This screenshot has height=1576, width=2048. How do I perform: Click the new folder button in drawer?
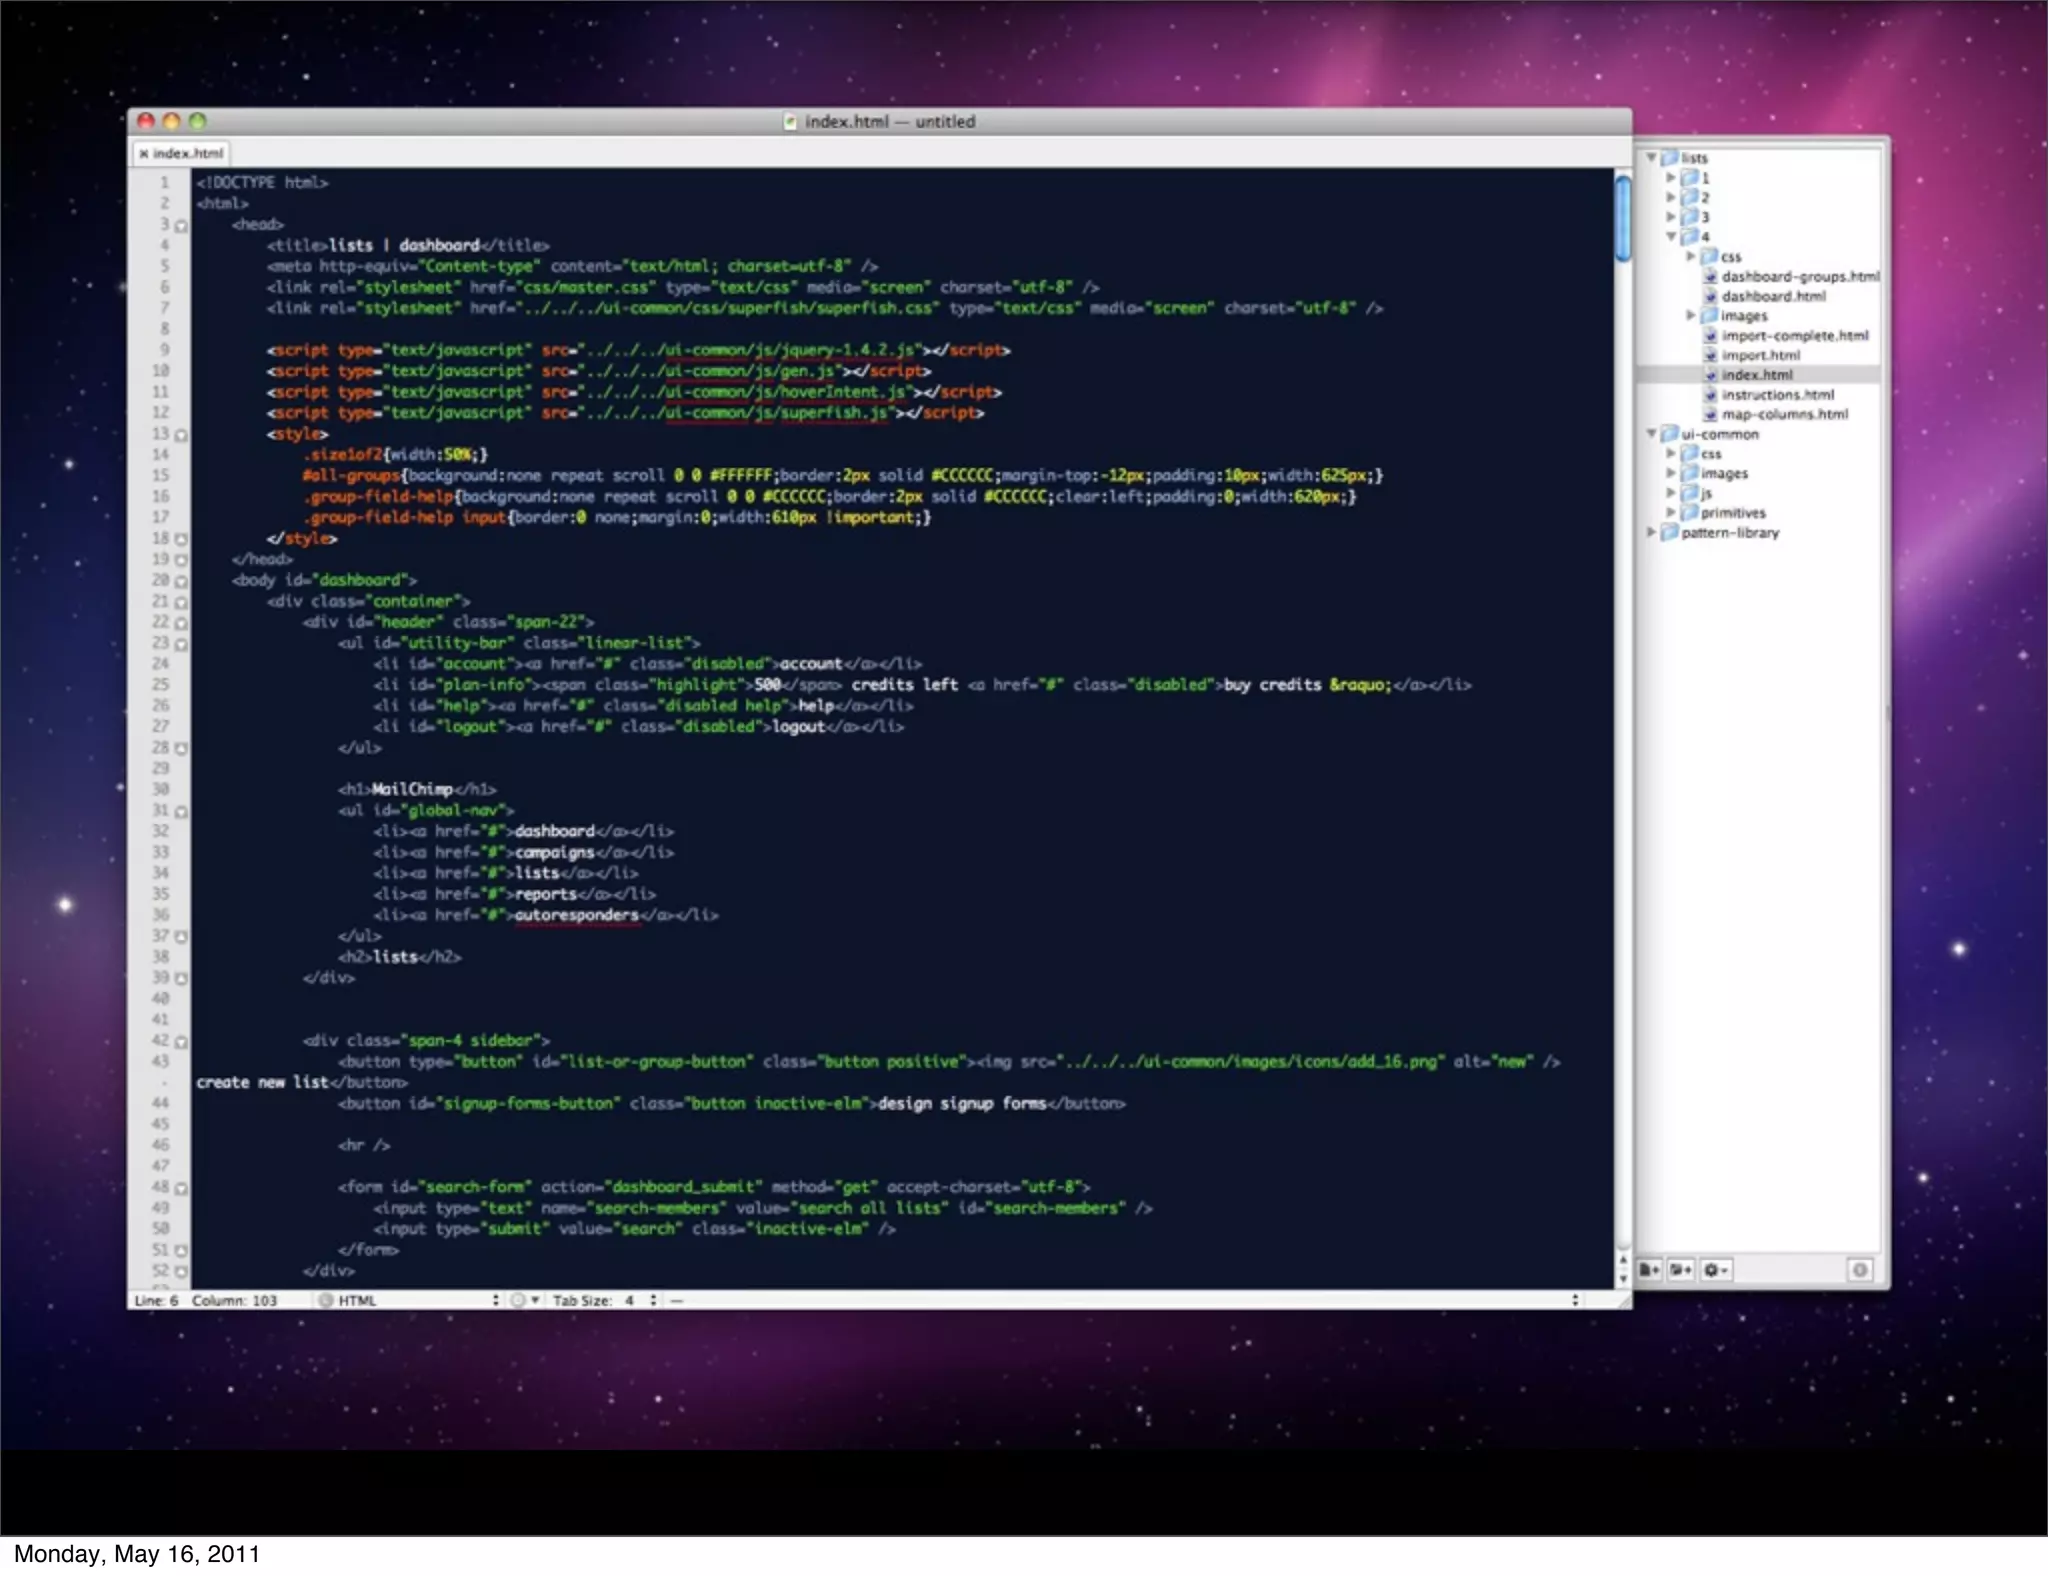[1681, 1270]
